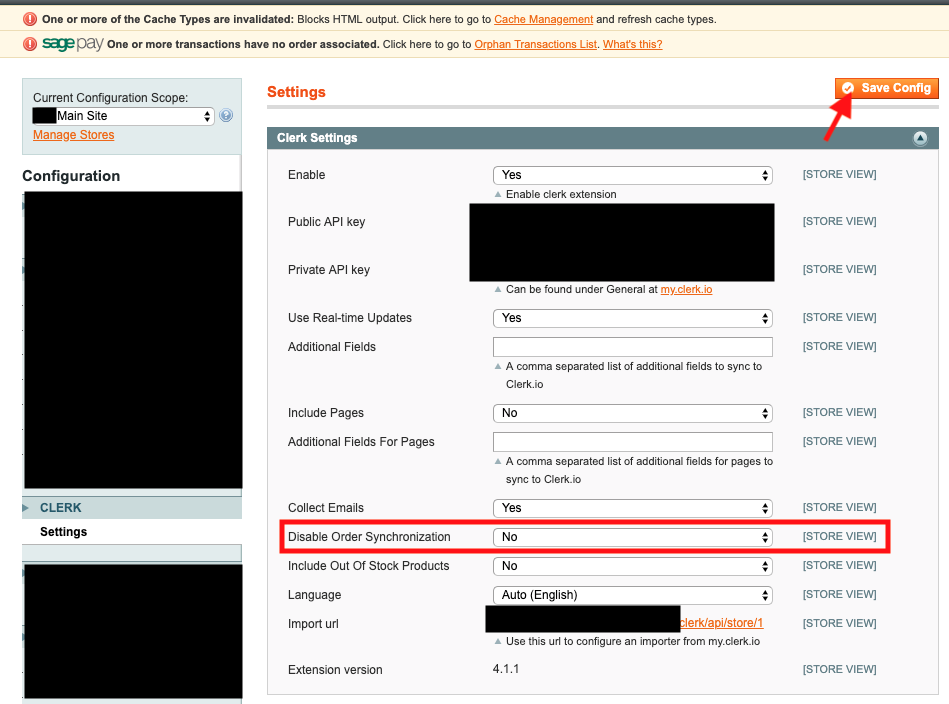Select Settings in the Clerk sidebar
Screen dimensions: 949x704
(64, 532)
